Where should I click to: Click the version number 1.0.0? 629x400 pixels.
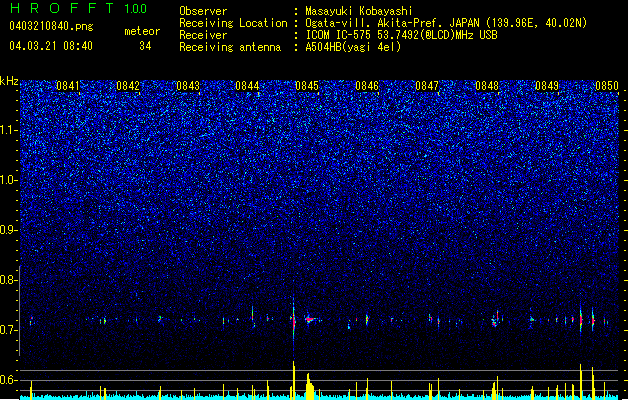coord(136,9)
